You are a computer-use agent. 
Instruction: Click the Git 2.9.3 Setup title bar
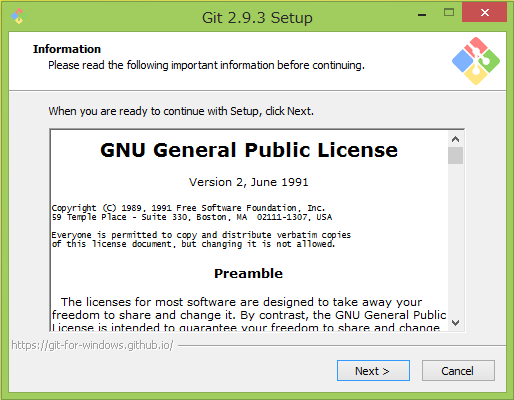click(x=257, y=17)
